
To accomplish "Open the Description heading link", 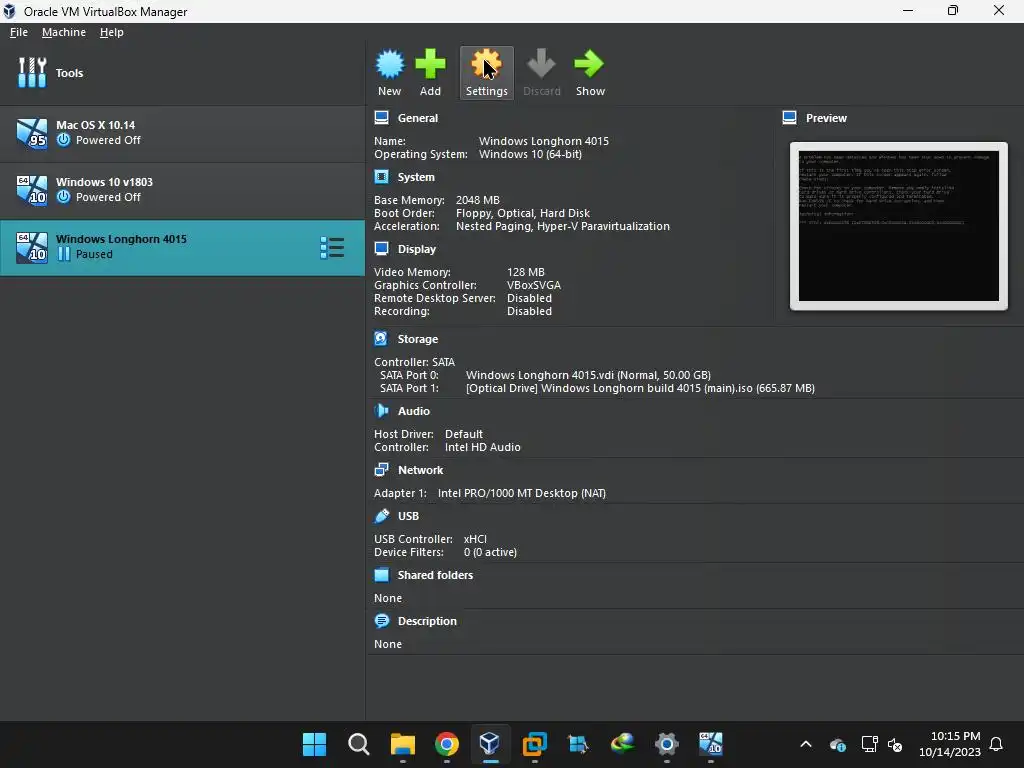I will (x=427, y=621).
